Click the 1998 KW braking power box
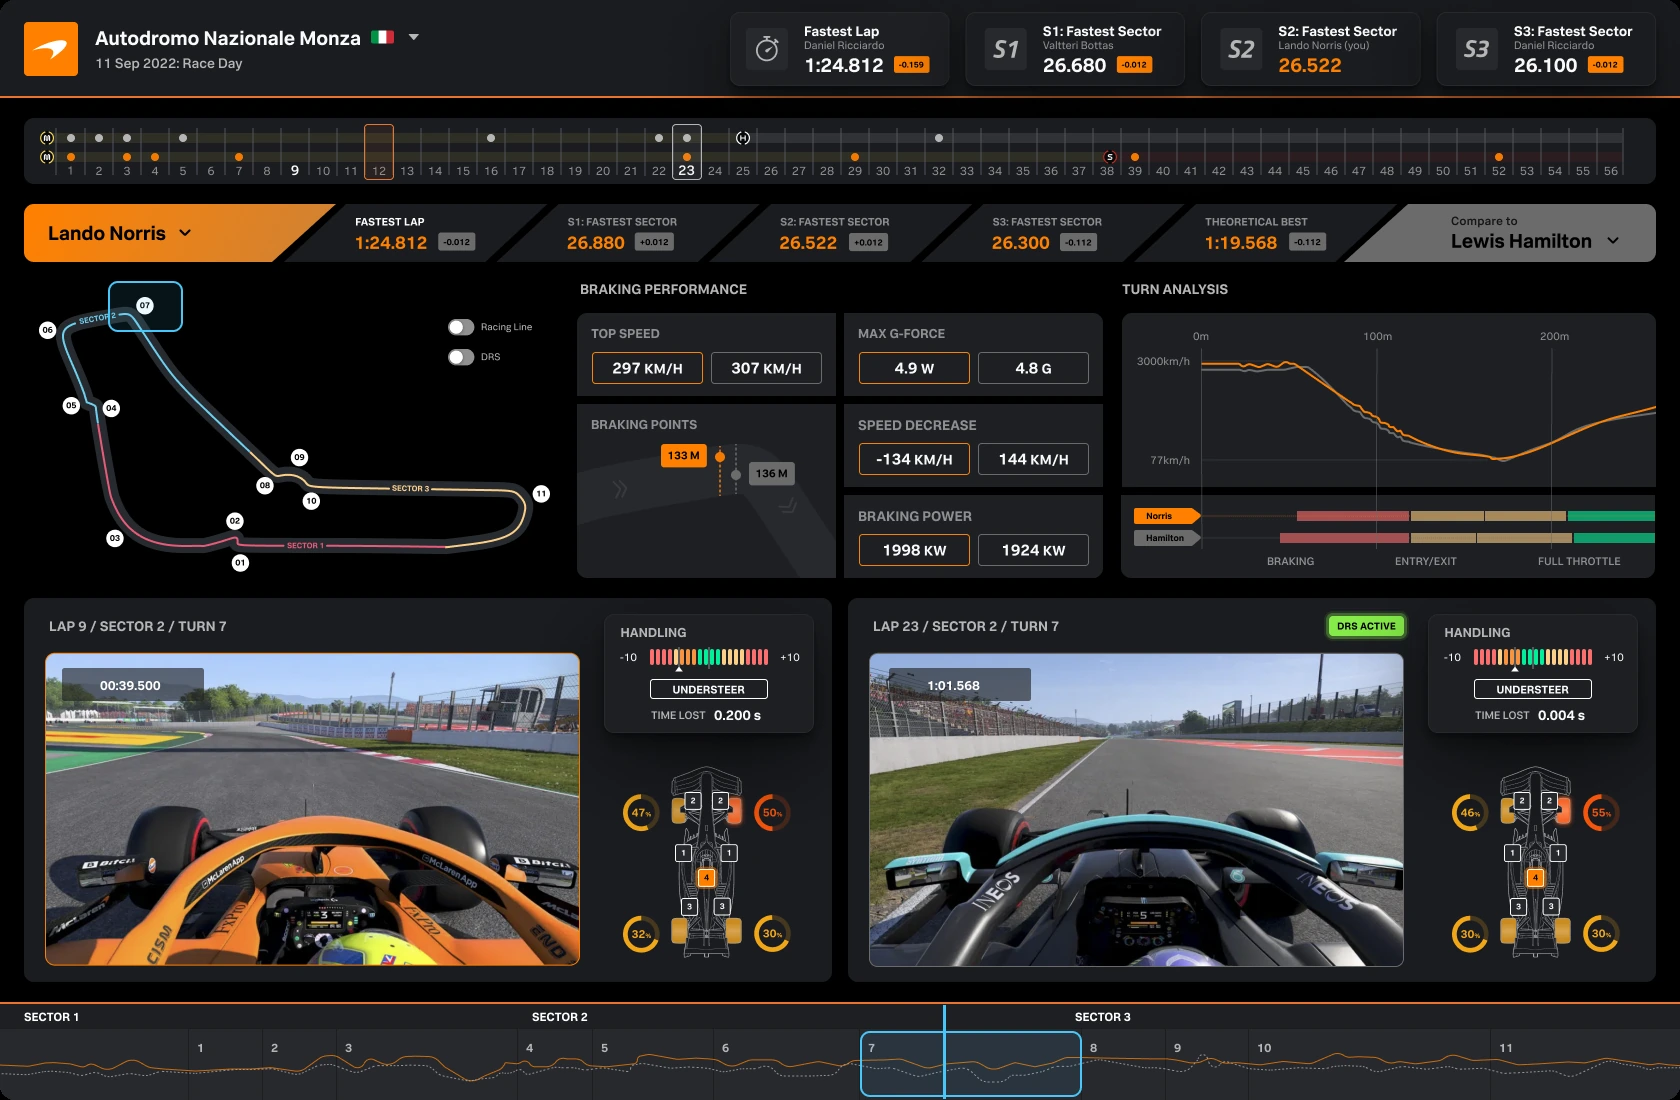This screenshot has height=1100, width=1680. 914,550
